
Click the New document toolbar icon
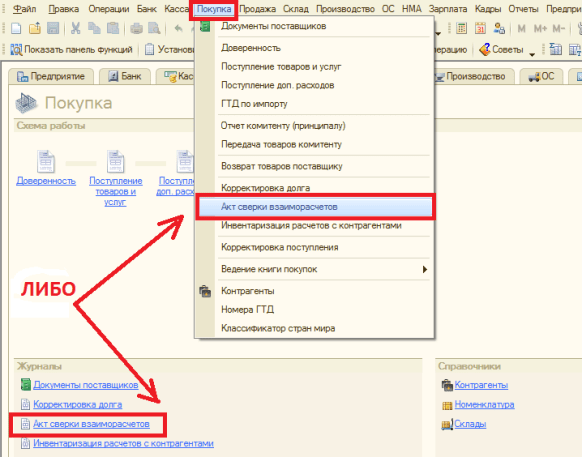pyautogui.click(x=16, y=28)
